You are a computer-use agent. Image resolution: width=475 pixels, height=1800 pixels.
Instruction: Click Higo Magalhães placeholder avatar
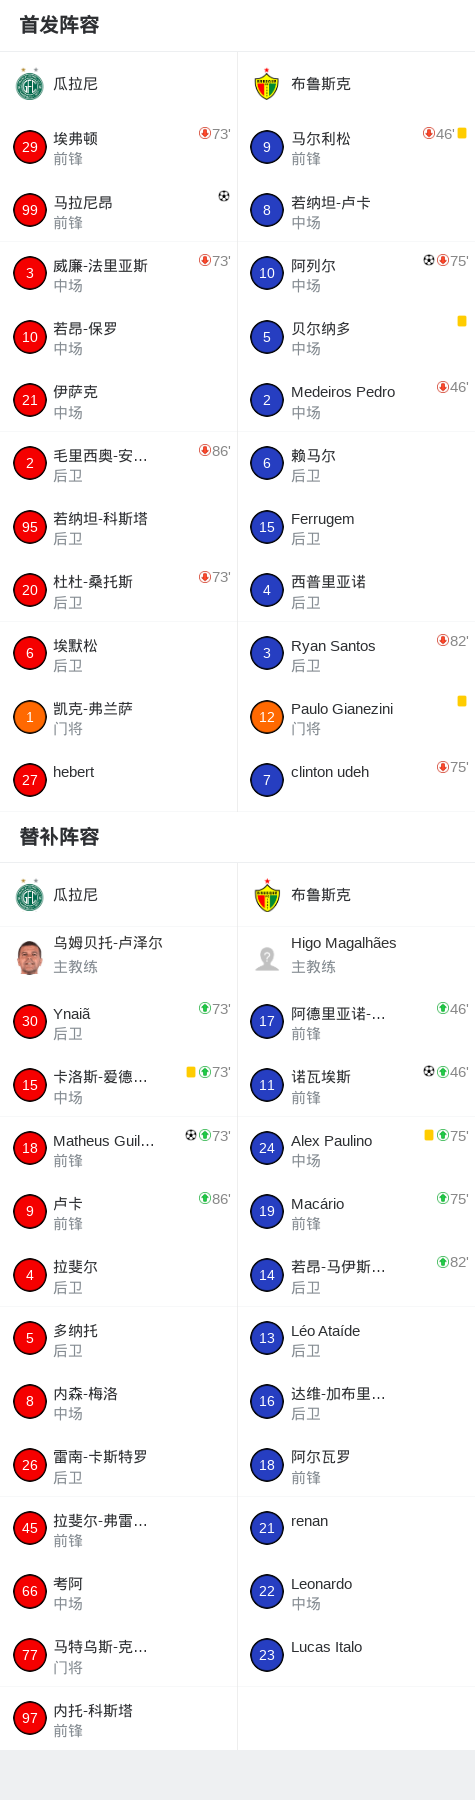pos(267,958)
